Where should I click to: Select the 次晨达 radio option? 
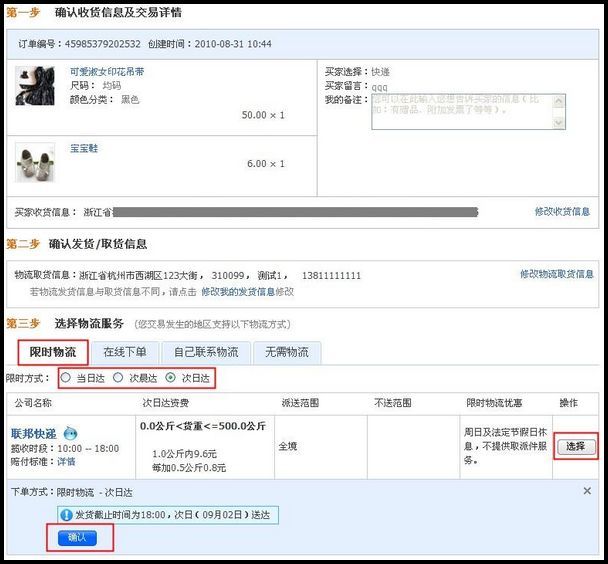(x=118, y=377)
